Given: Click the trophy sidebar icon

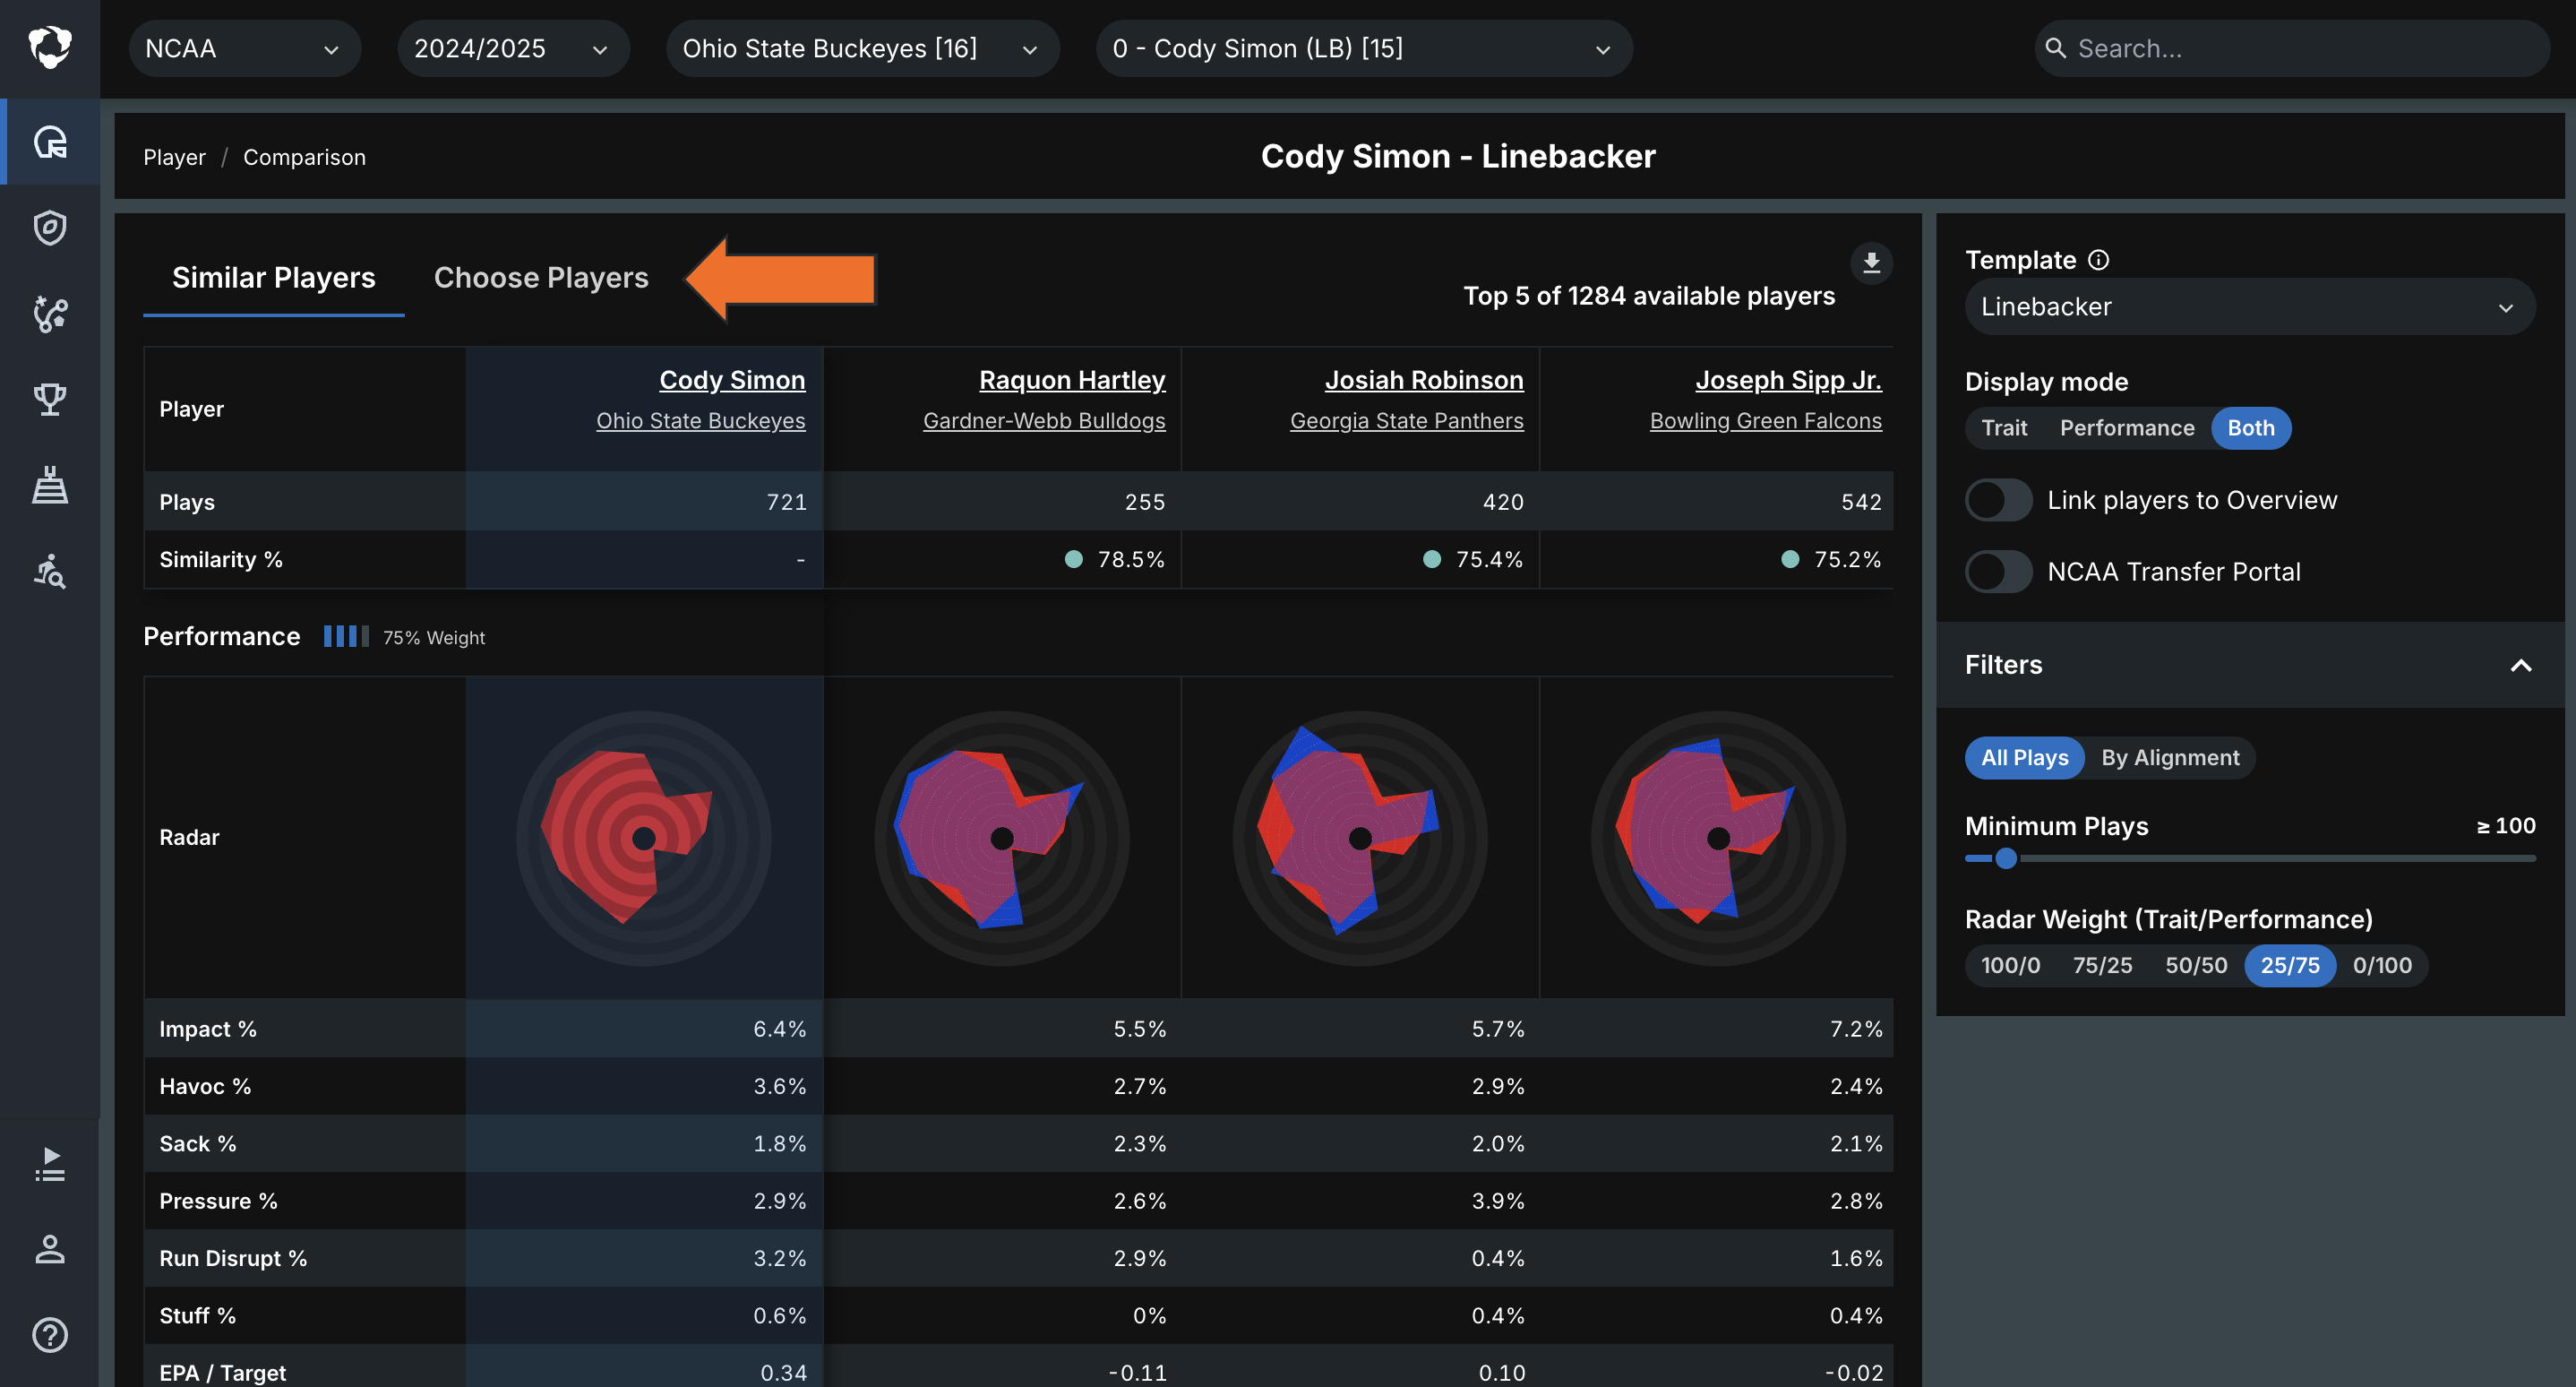Looking at the screenshot, I should coord(50,399).
